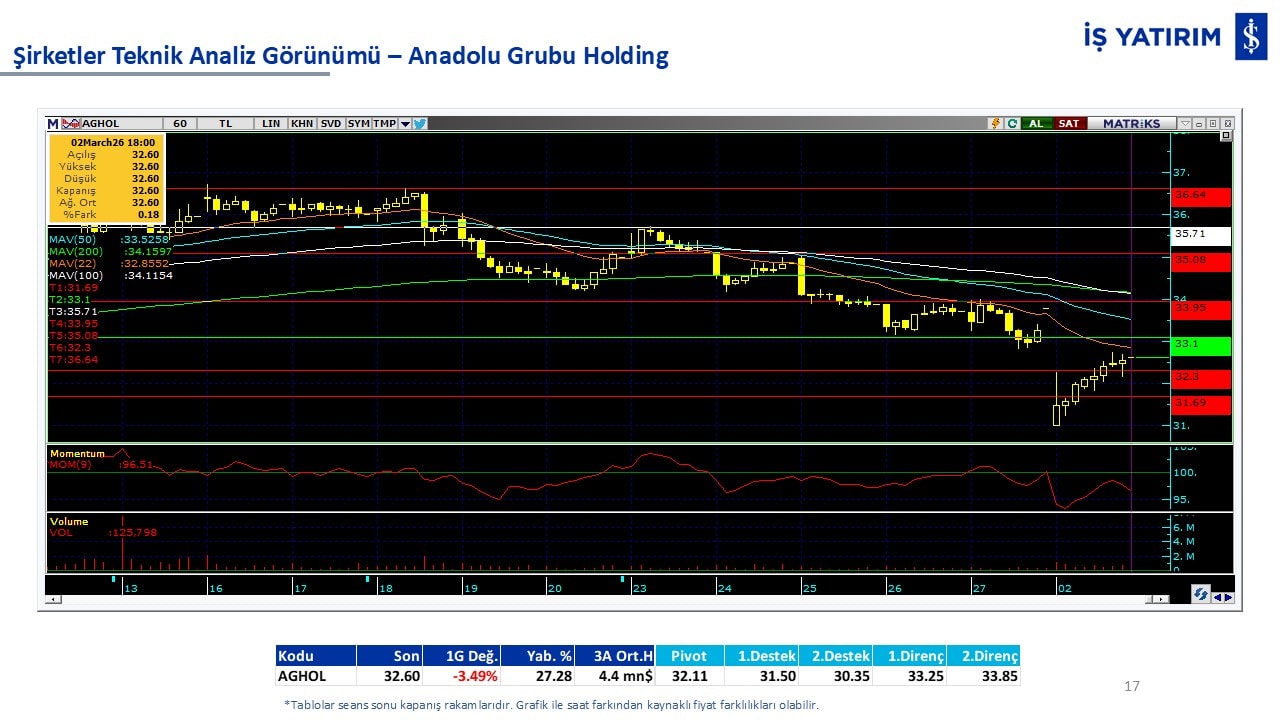
Task: Click the green 33.1 price level label
Action: [x=1201, y=345]
